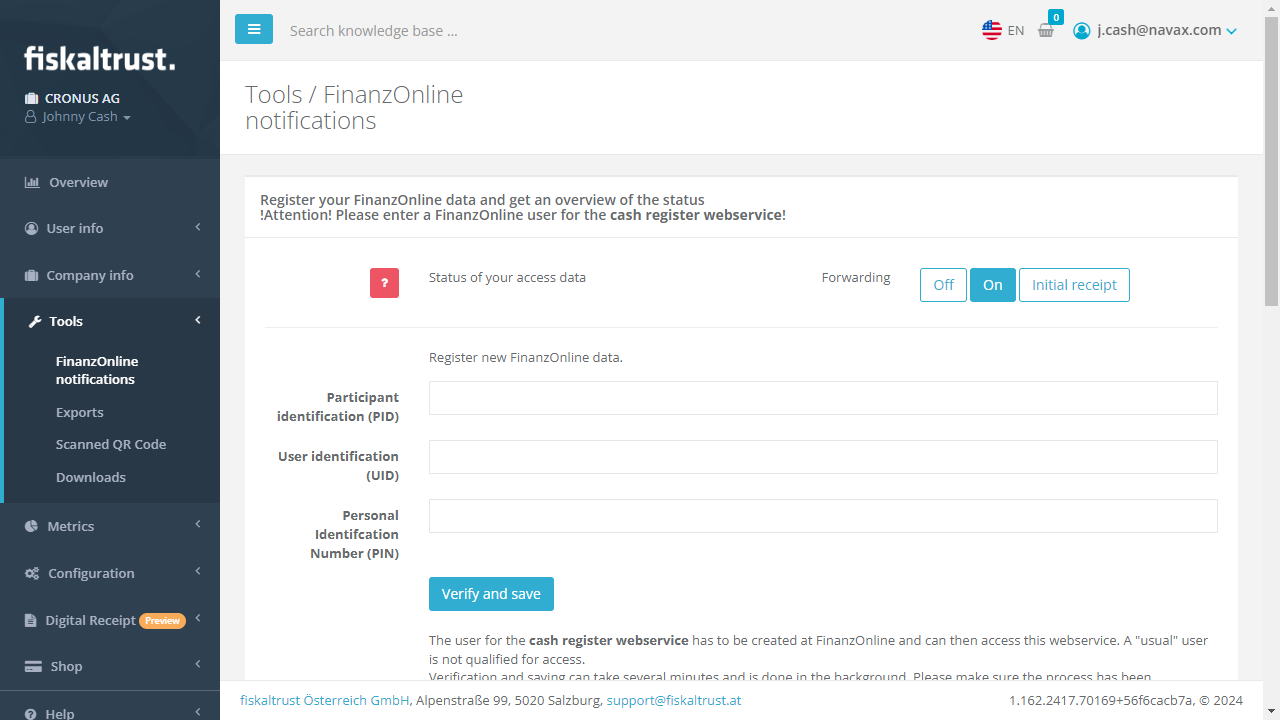Click the Shop credit card icon

coord(33,666)
